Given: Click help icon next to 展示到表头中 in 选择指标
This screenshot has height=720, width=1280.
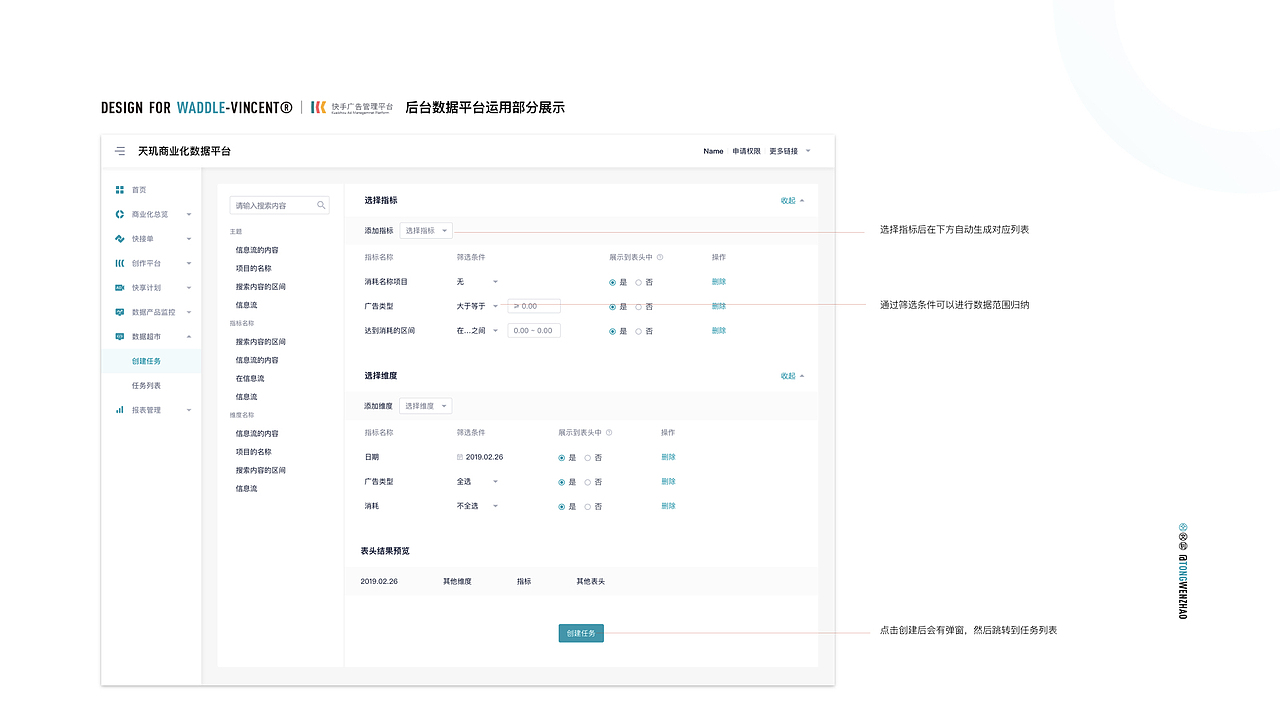Looking at the screenshot, I should pos(660,257).
